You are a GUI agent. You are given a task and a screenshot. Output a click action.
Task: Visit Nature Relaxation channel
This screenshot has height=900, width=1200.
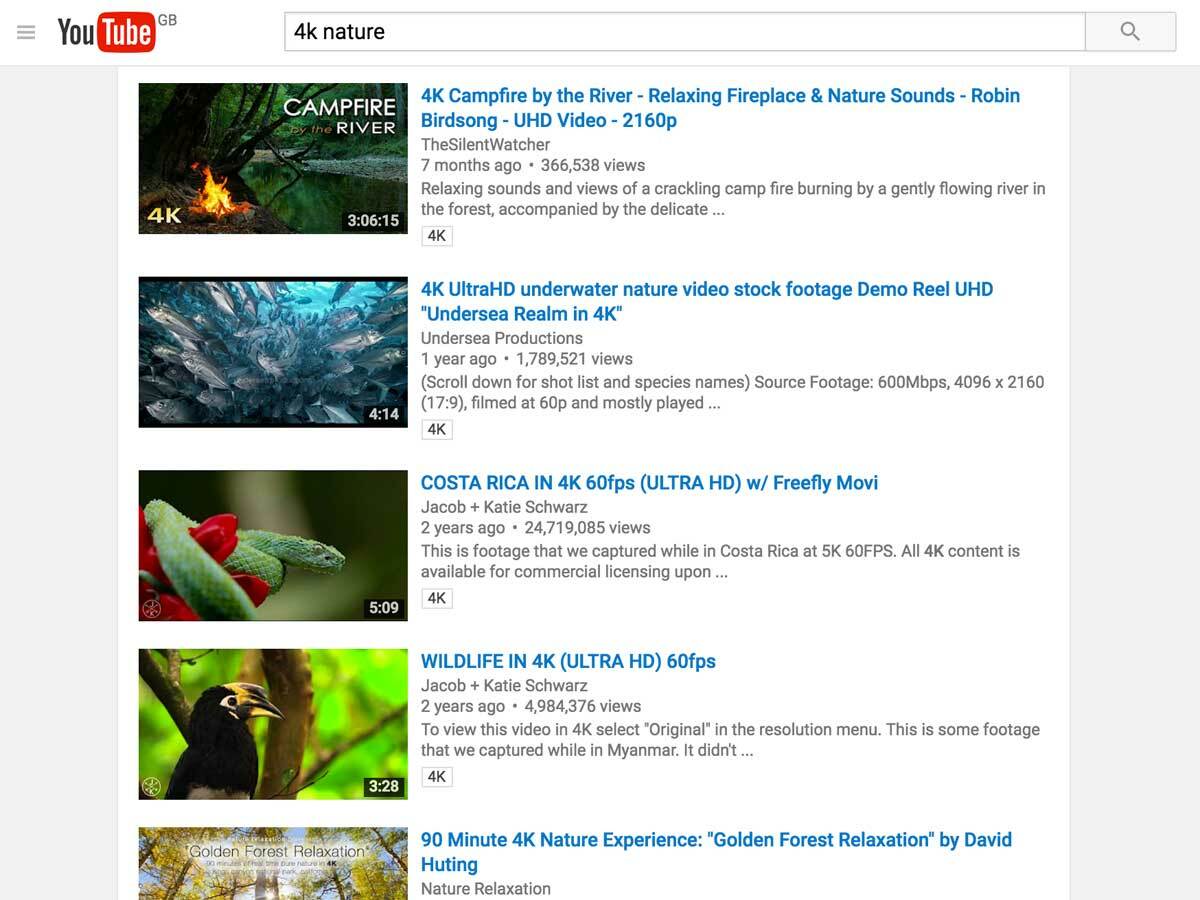point(485,888)
